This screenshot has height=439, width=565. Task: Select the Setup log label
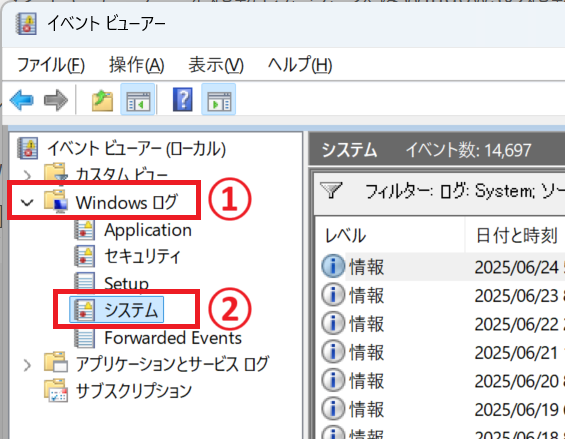click(x=126, y=283)
